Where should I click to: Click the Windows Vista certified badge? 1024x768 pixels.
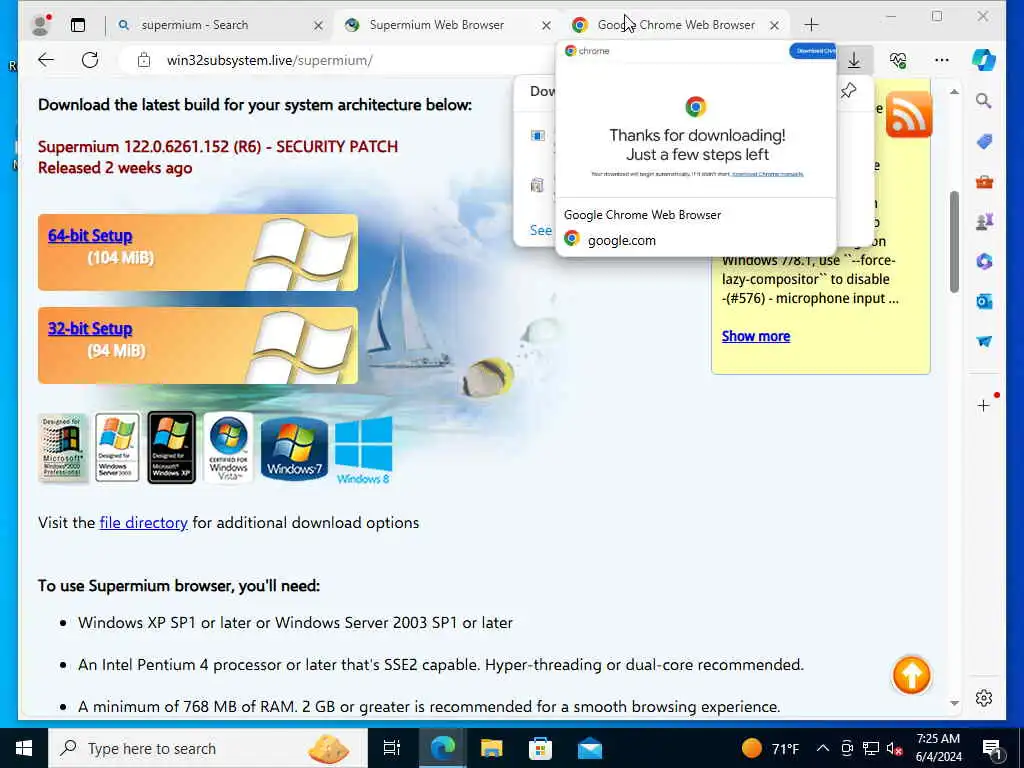coord(228,448)
